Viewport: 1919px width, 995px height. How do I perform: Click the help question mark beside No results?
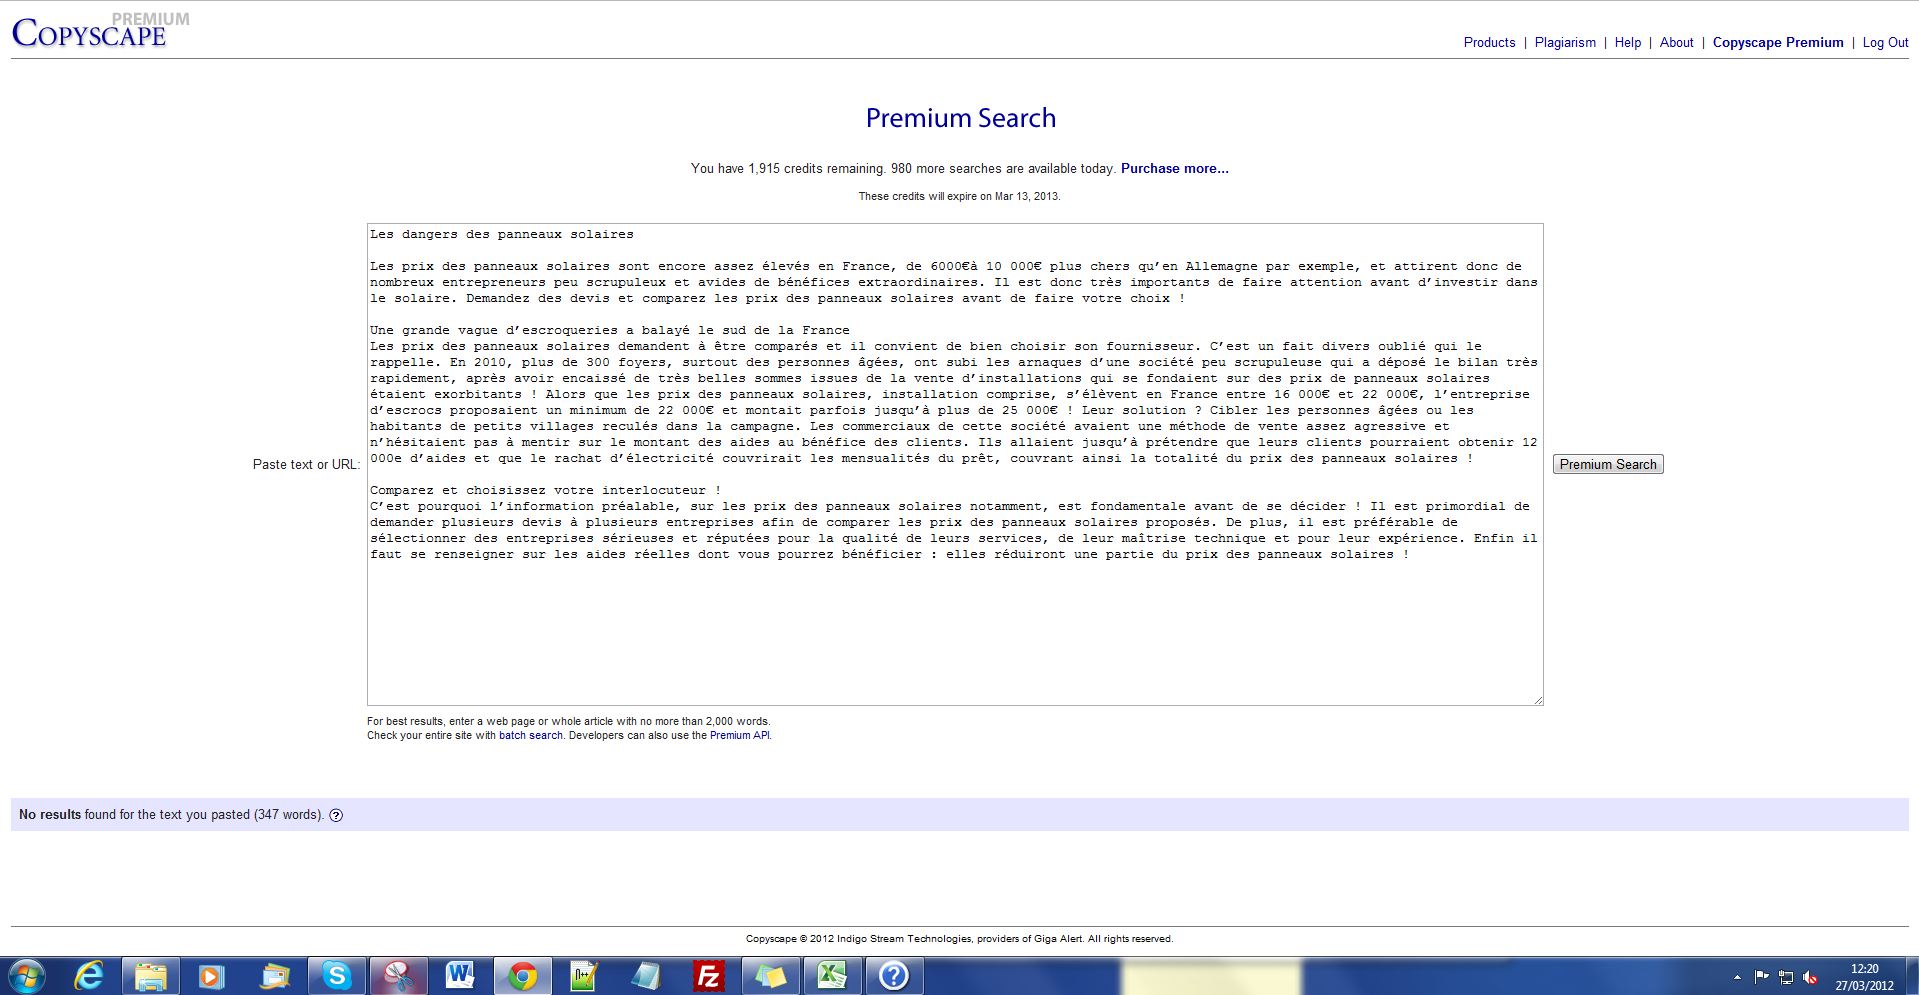(x=336, y=815)
